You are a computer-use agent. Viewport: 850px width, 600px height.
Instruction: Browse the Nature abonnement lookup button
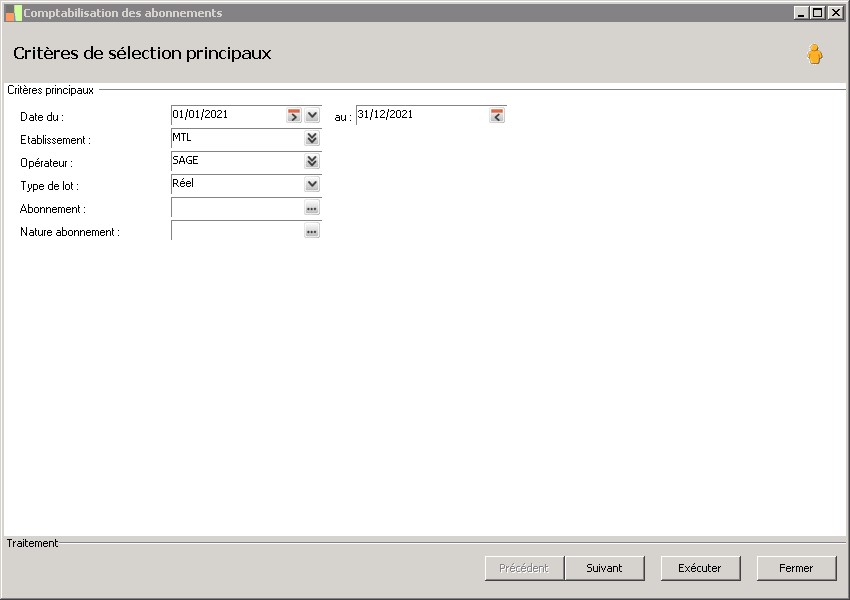(312, 231)
